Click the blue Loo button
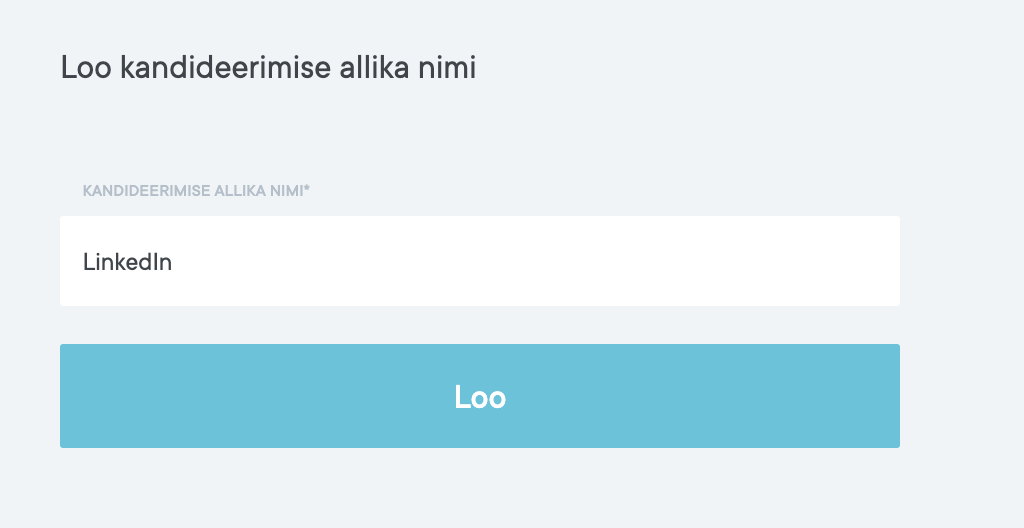The image size is (1024, 528). click(480, 396)
